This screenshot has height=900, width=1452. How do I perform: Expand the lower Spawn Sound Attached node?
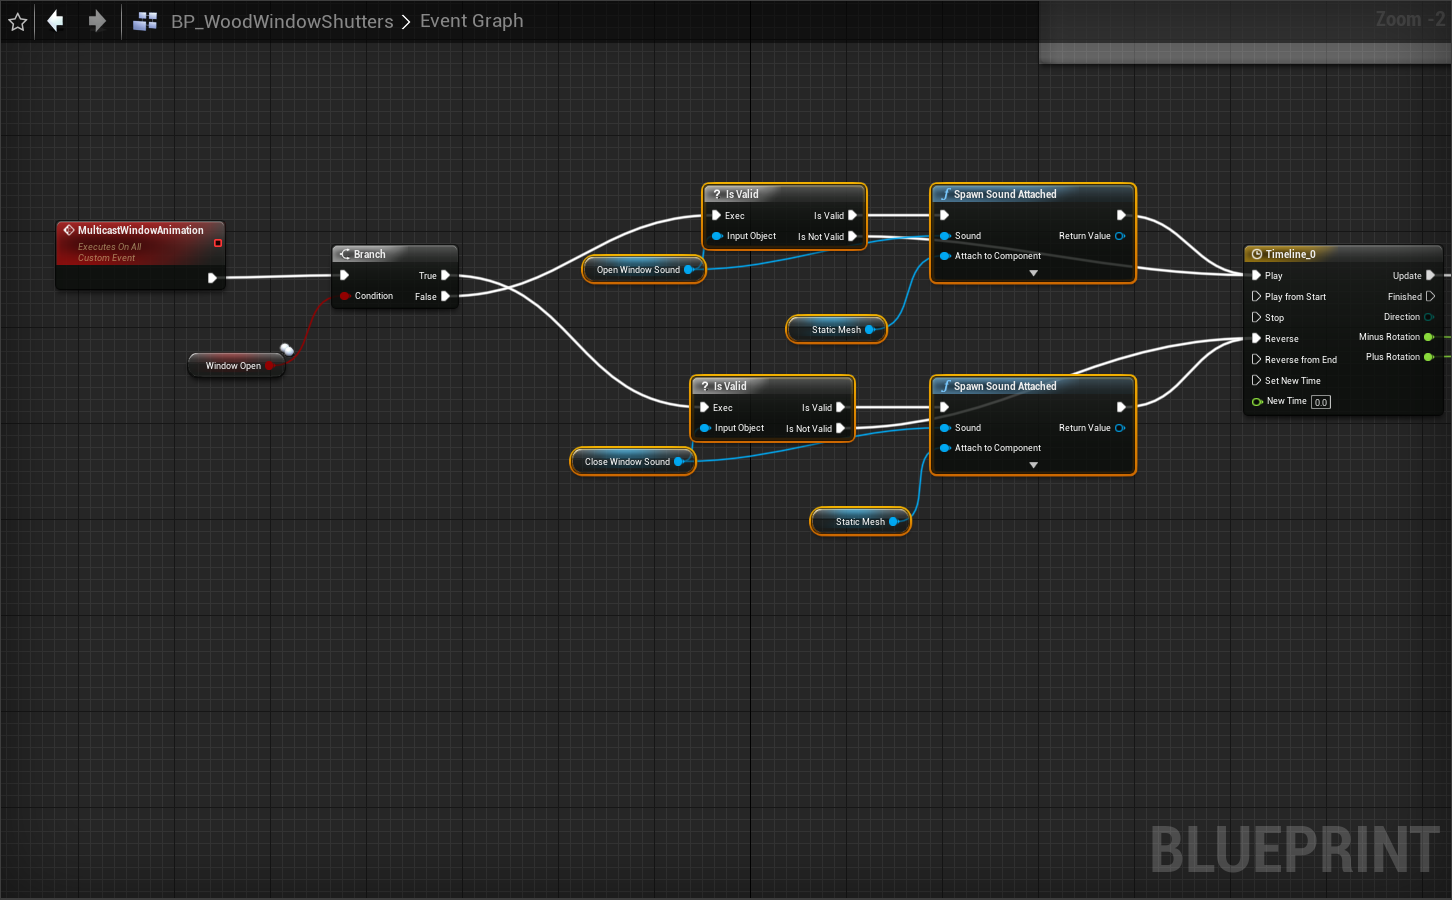(x=1033, y=465)
